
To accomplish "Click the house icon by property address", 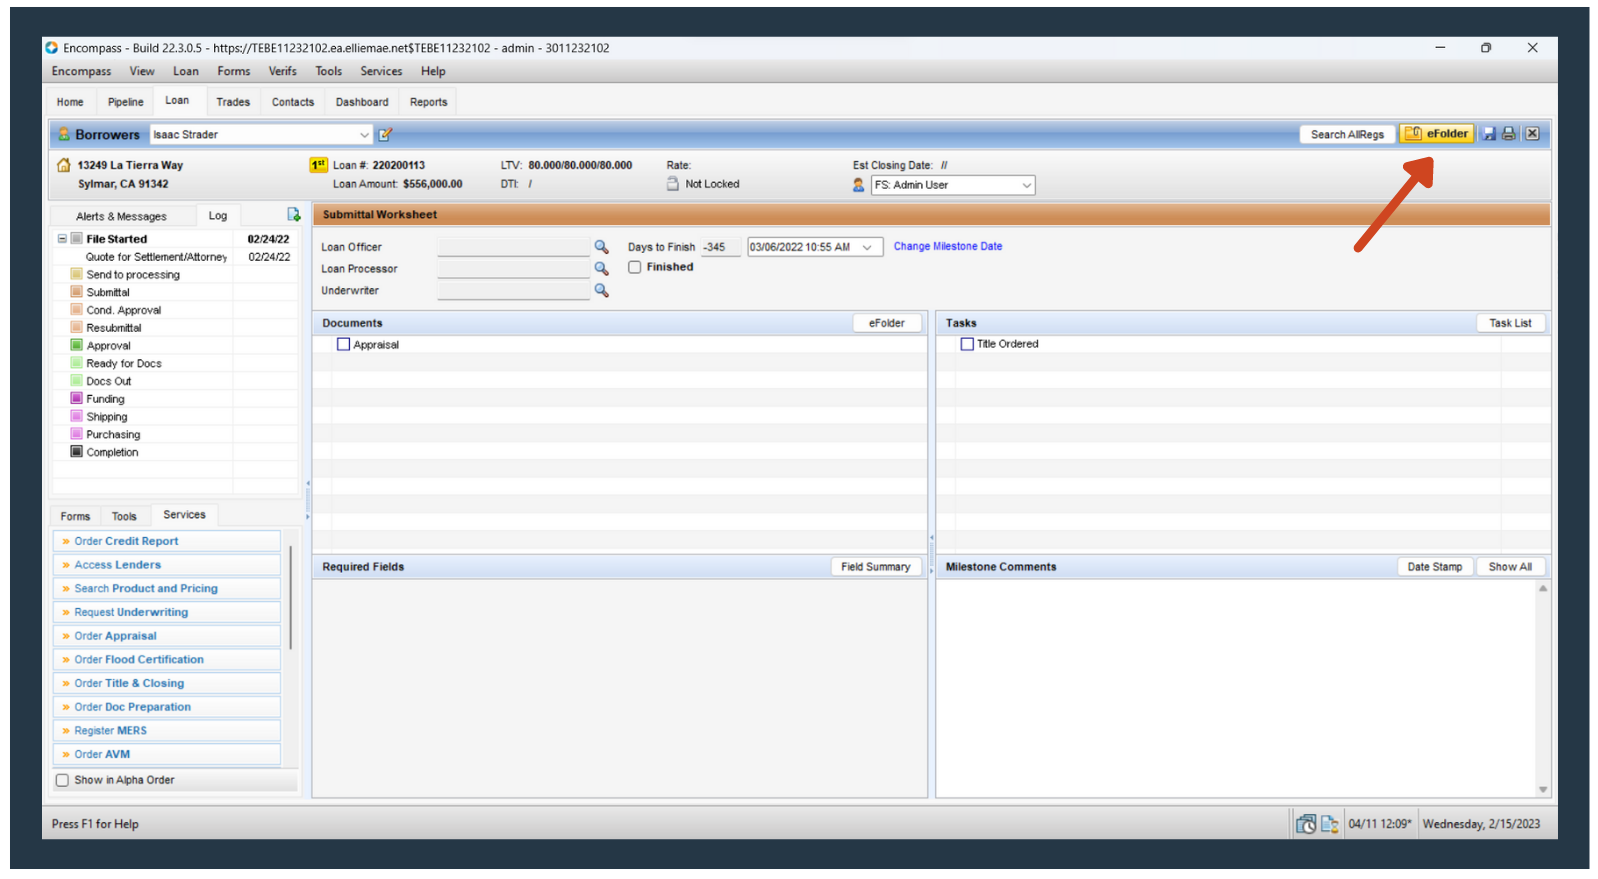I will 64,165.
